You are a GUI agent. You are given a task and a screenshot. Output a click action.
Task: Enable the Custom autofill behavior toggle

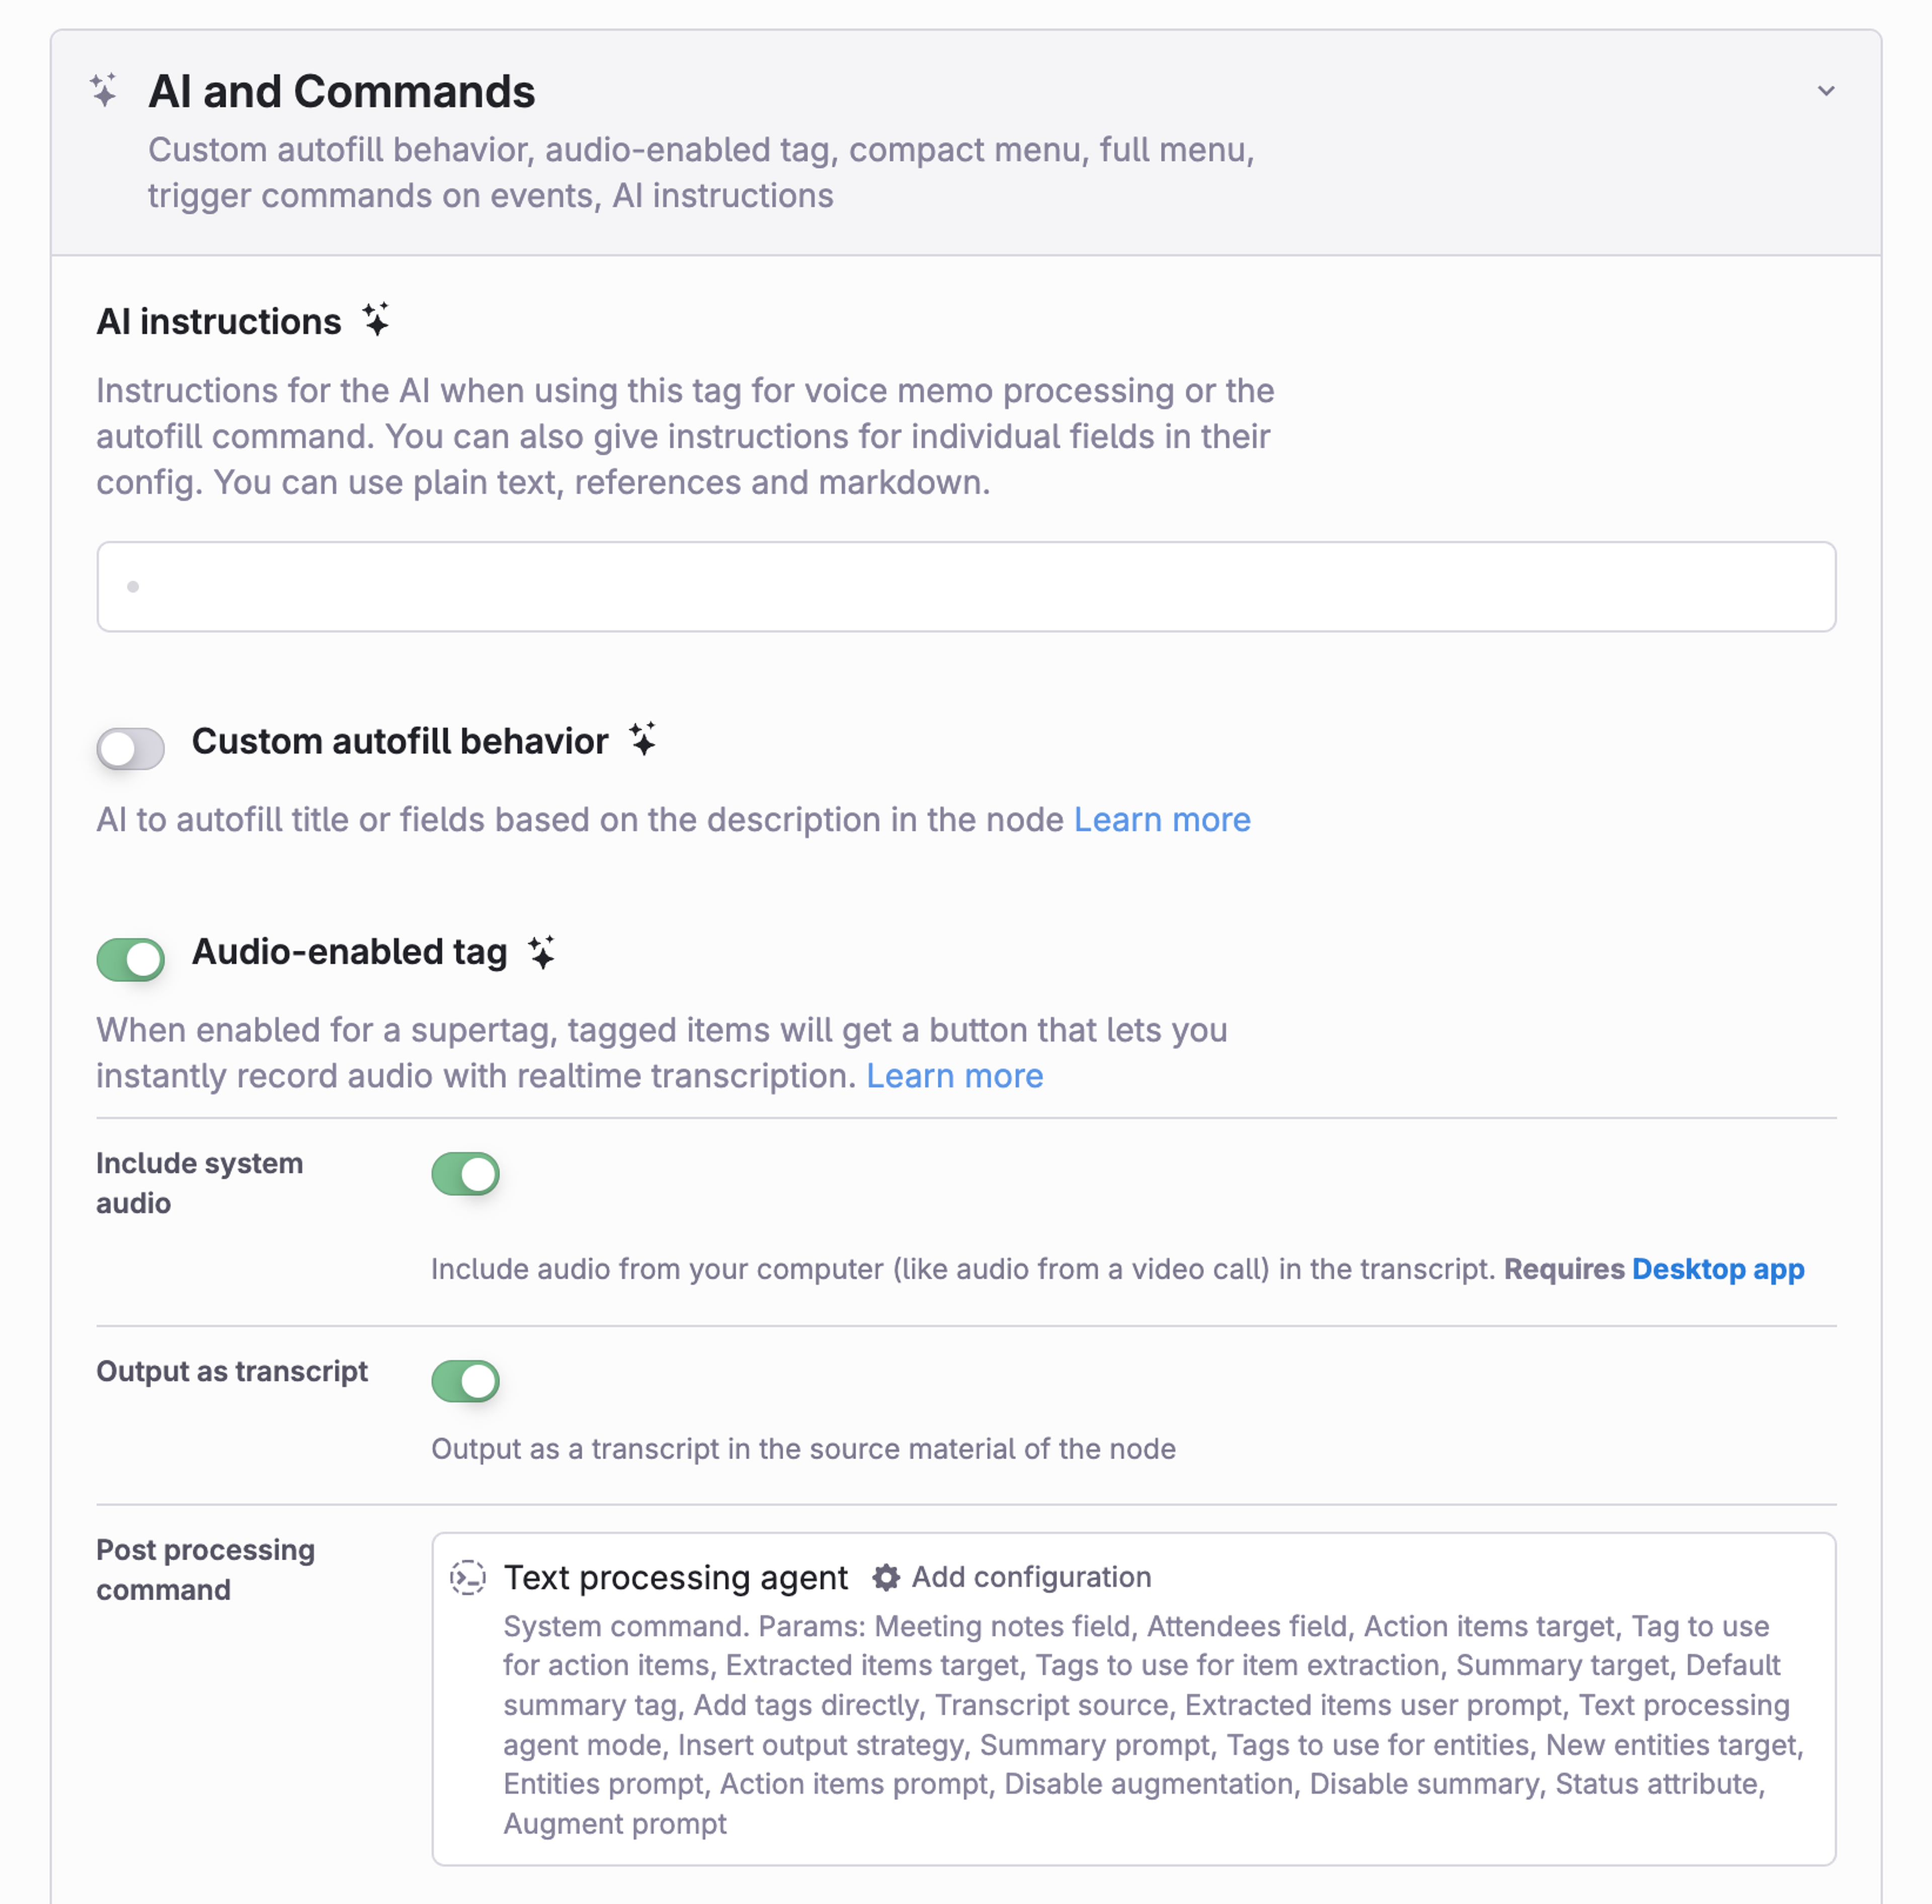131,748
